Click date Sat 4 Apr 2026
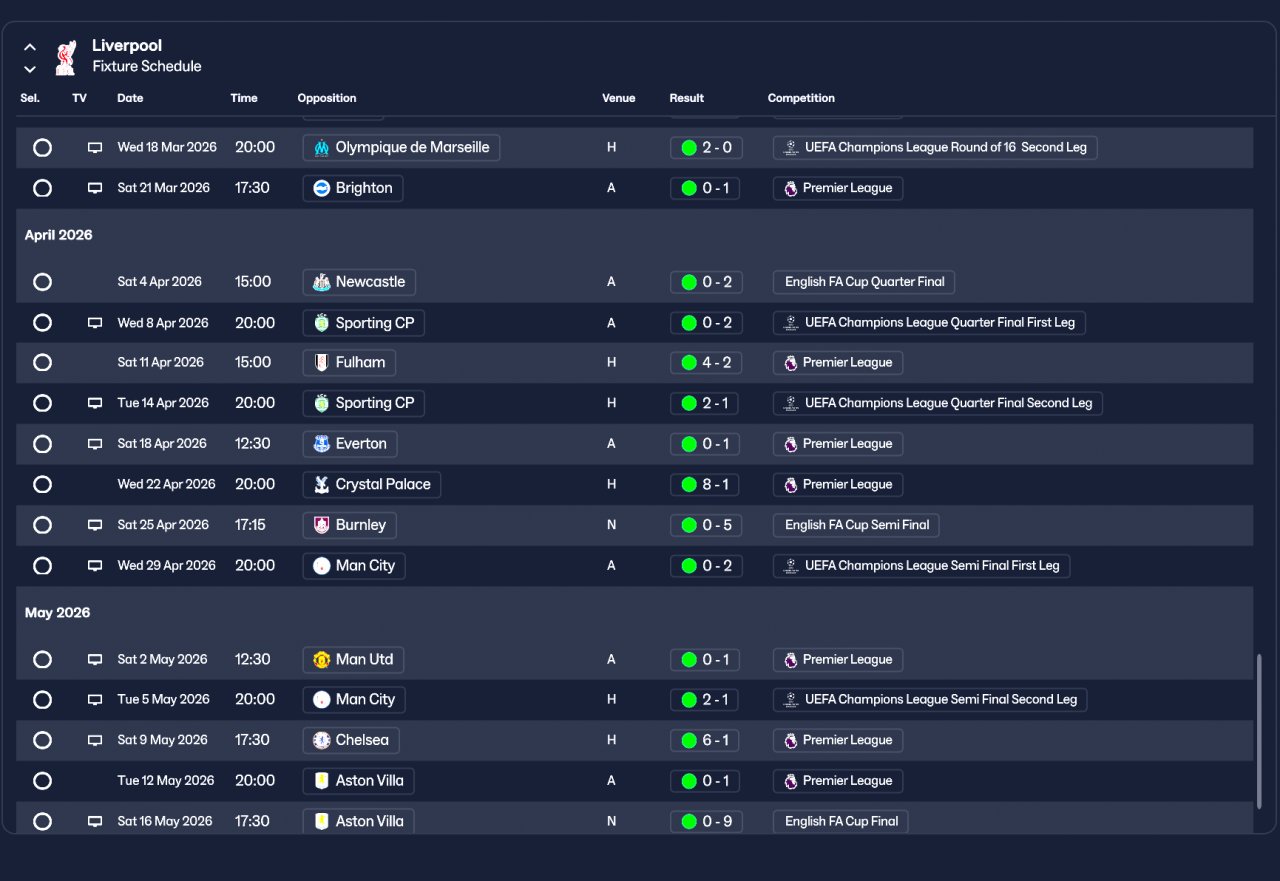 point(159,282)
